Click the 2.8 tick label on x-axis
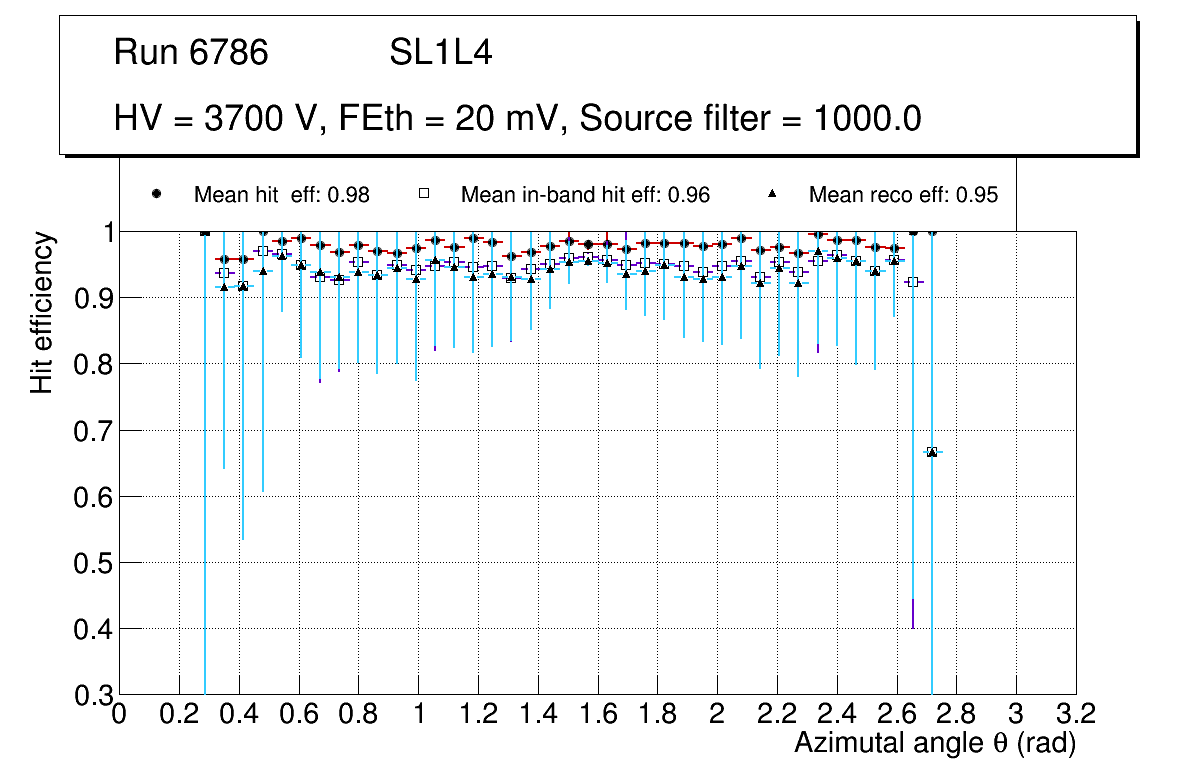The width and height of the screenshot is (1196, 772). [956, 714]
